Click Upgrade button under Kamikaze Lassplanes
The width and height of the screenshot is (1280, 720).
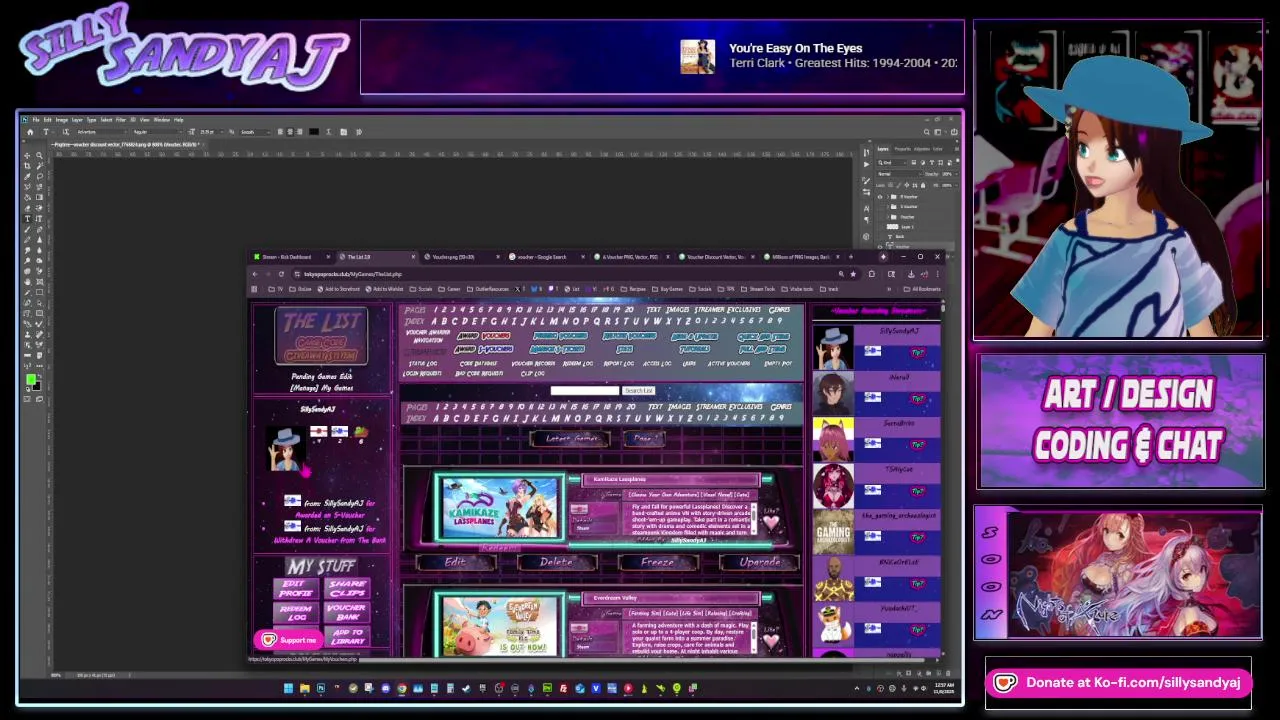click(x=760, y=562)
